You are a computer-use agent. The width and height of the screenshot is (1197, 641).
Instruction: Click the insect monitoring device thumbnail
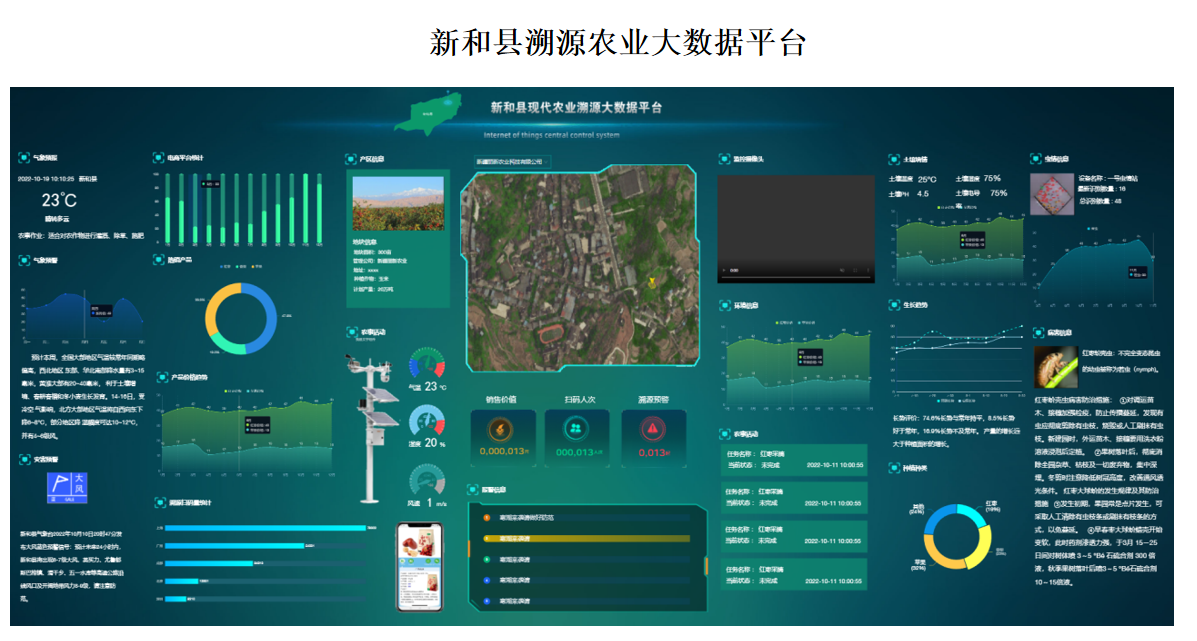point(1051,194)
